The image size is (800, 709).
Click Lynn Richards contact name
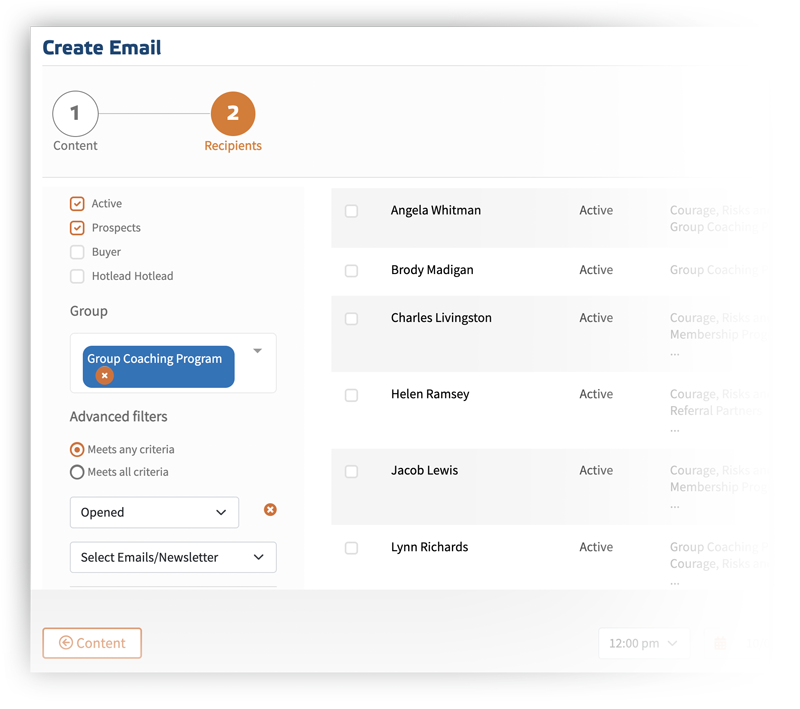pos(430,547)
